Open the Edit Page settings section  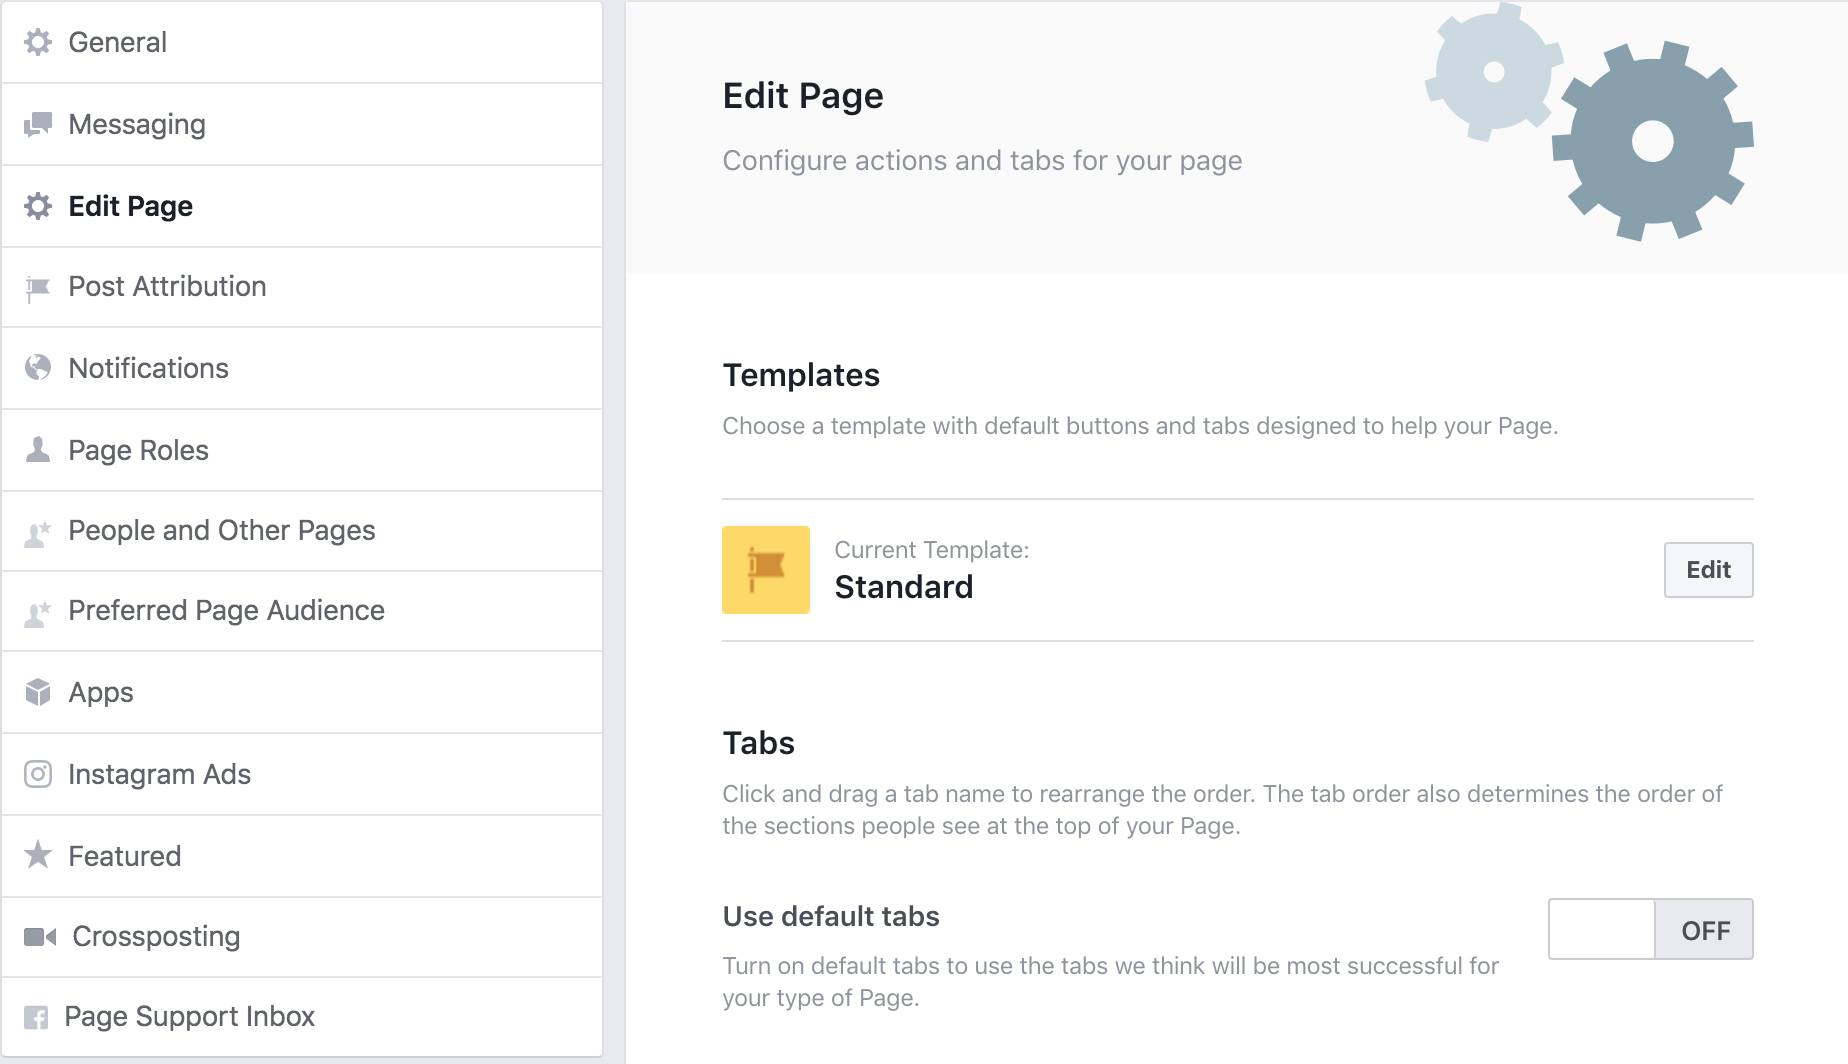click(130, 206)
